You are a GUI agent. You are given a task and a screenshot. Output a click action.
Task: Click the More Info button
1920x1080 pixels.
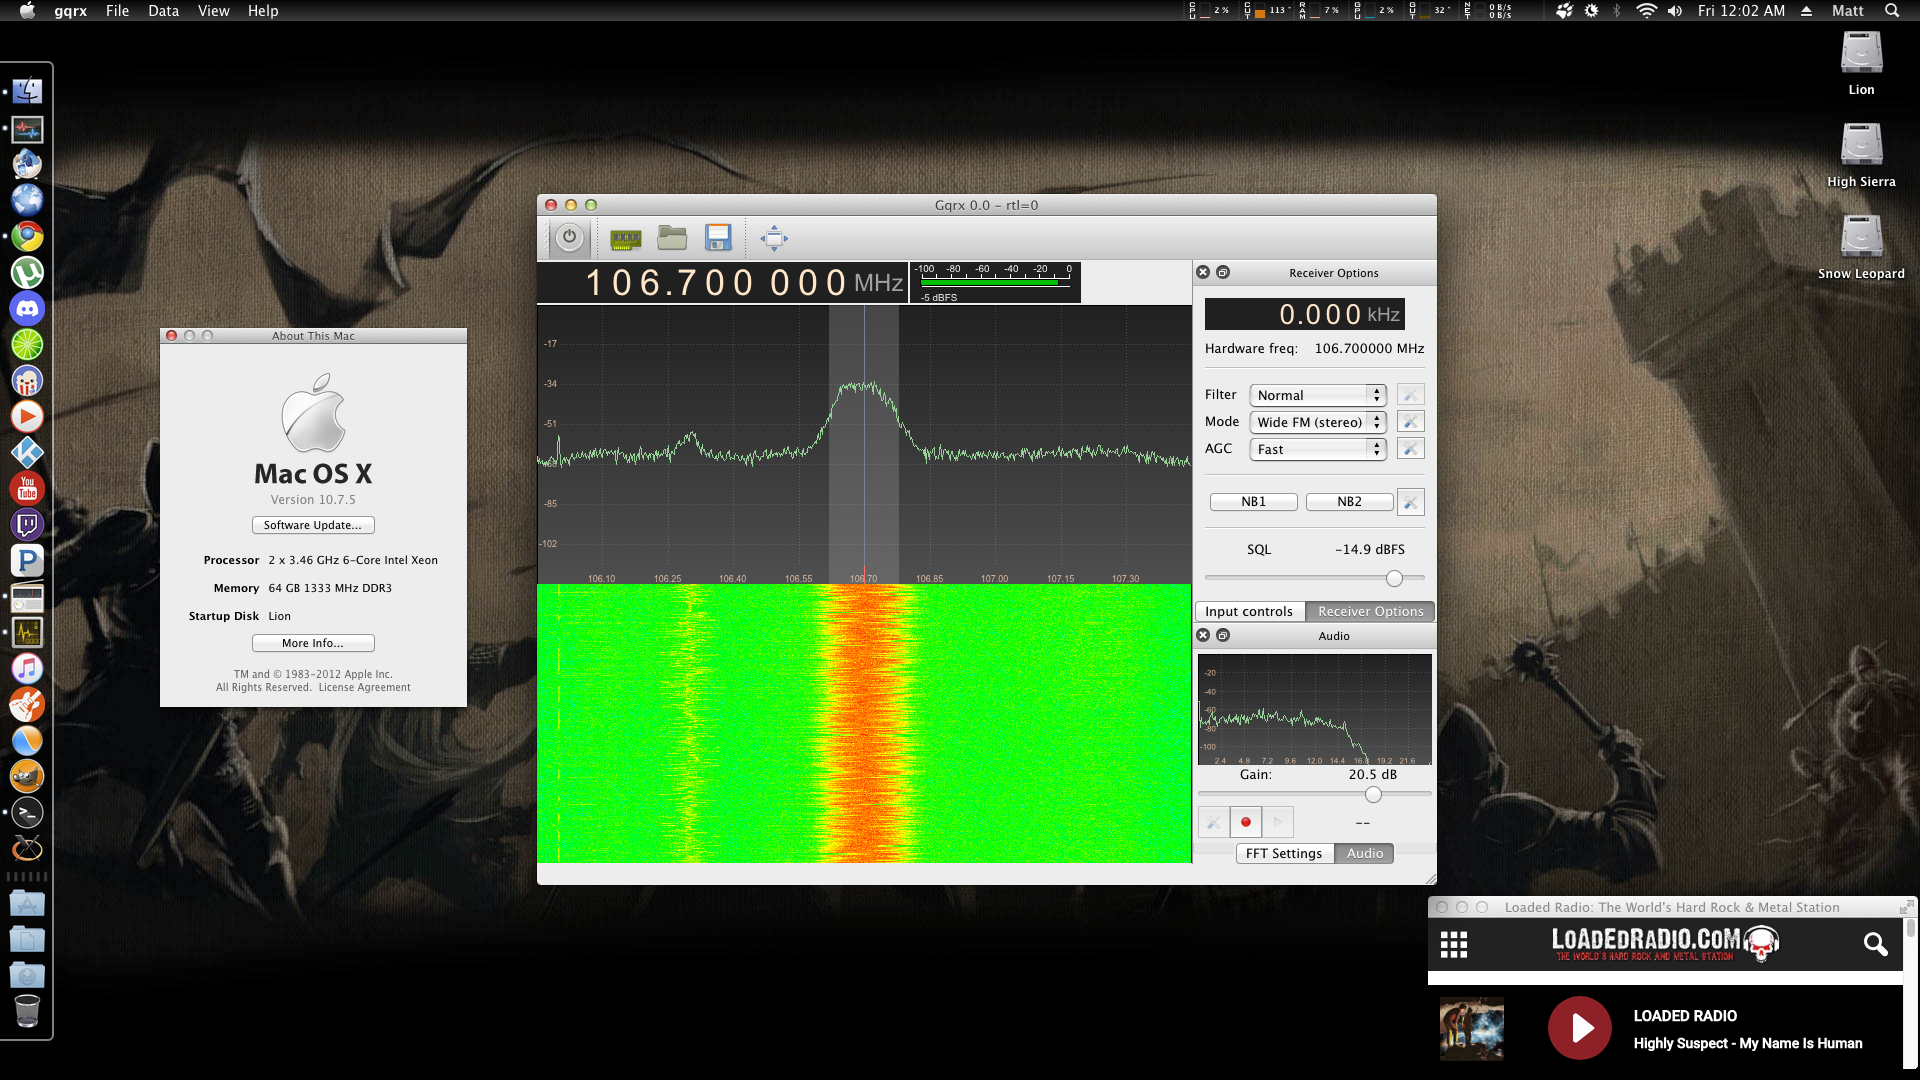pos(313,643)
